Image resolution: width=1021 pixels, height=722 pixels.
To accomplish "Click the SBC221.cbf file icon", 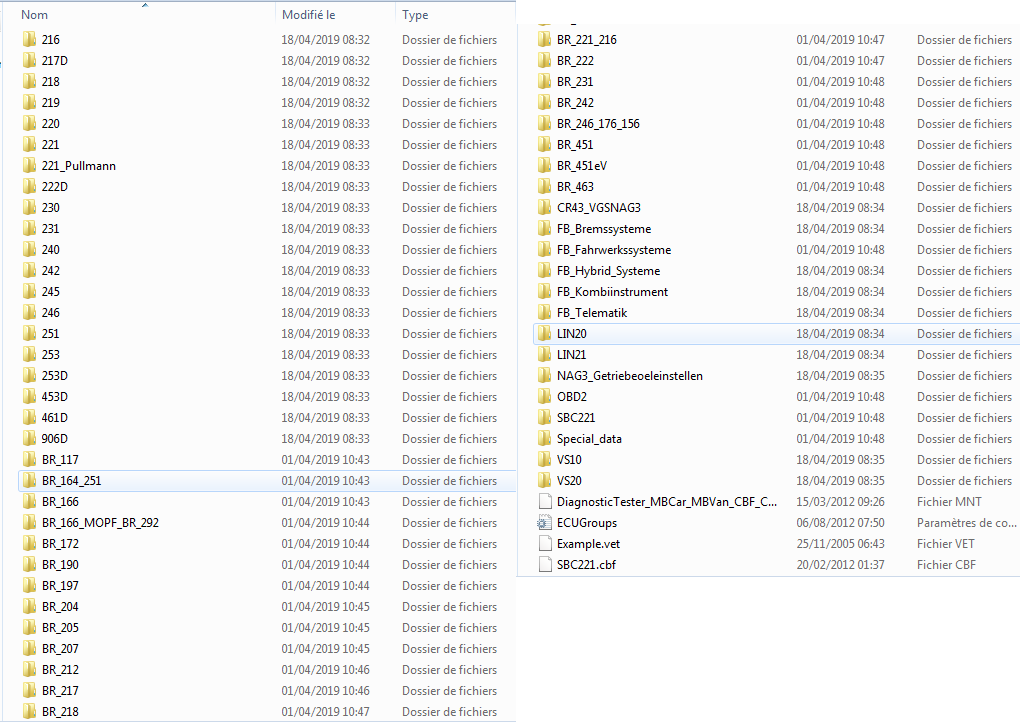I will click(544, 565).
